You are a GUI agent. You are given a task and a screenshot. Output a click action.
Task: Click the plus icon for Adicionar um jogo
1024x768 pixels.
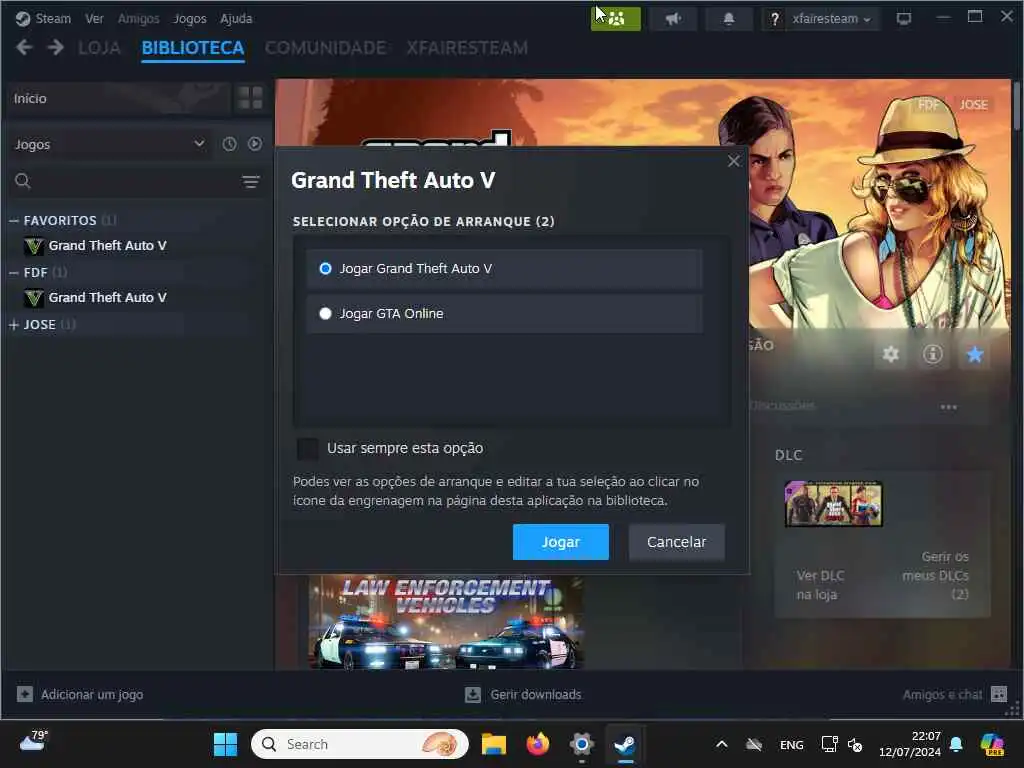[x=25, y=694]
